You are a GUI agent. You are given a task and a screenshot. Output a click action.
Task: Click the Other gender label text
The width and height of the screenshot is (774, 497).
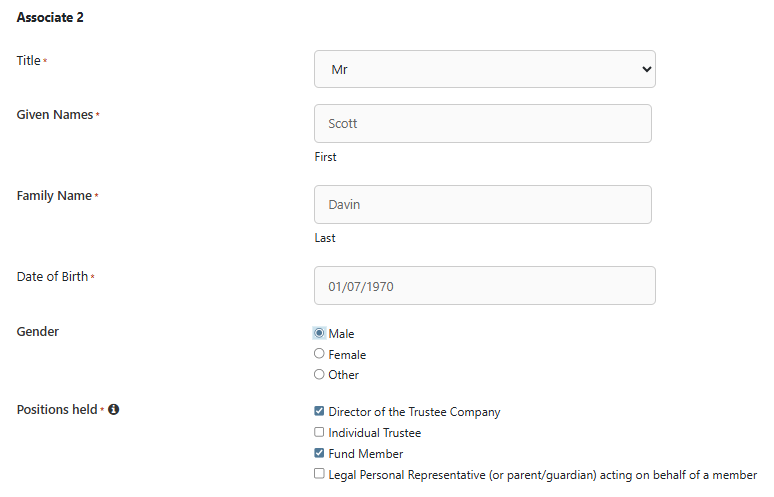pos(344,376)
